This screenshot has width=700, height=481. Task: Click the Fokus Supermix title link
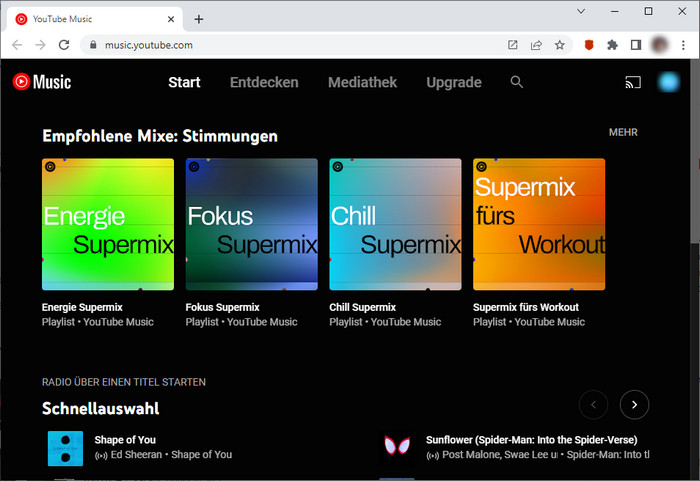(222, 307)
